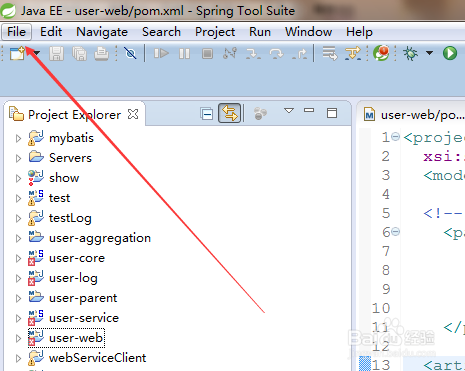
Task: Open the Search menu
Action: 161,32
